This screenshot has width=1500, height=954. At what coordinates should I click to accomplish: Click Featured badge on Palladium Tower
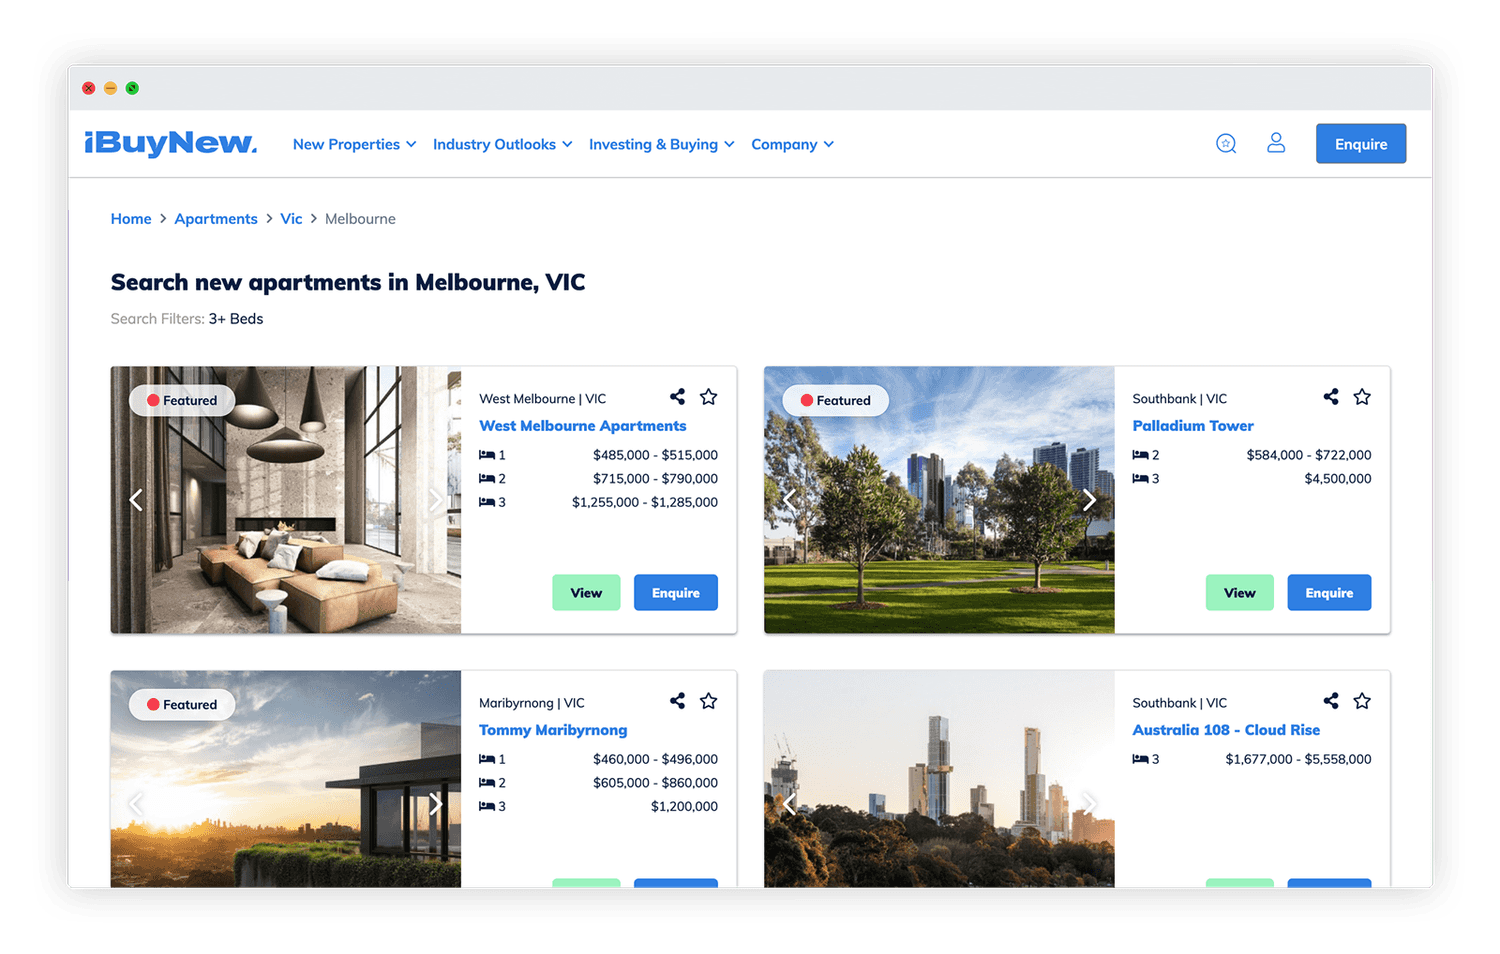click(835, 400)
